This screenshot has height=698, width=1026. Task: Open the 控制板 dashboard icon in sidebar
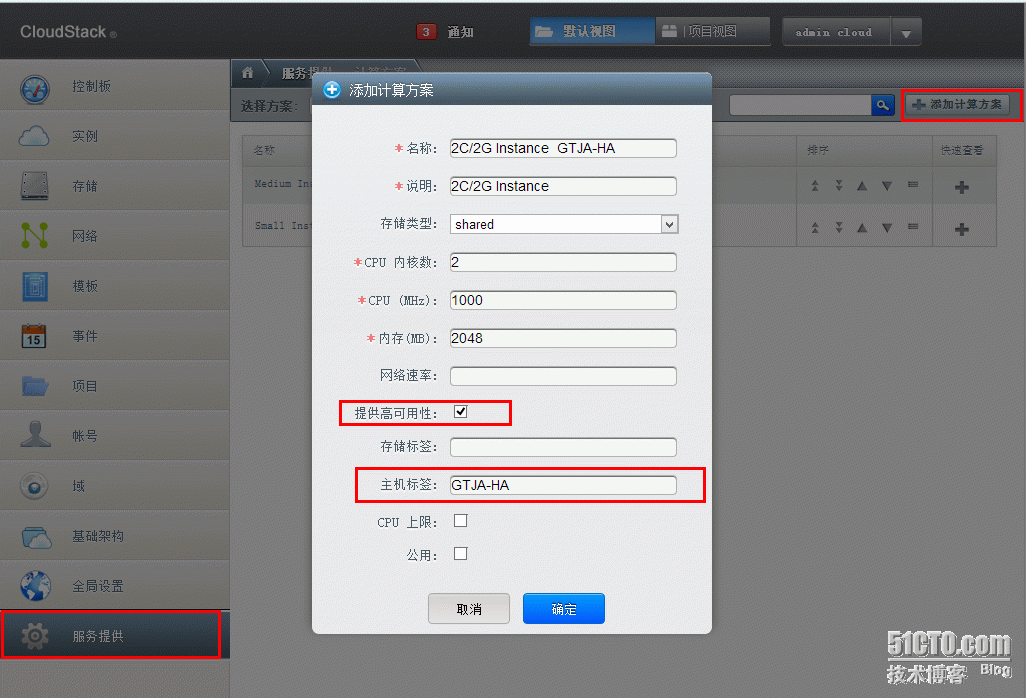click(x=35, y=90)
